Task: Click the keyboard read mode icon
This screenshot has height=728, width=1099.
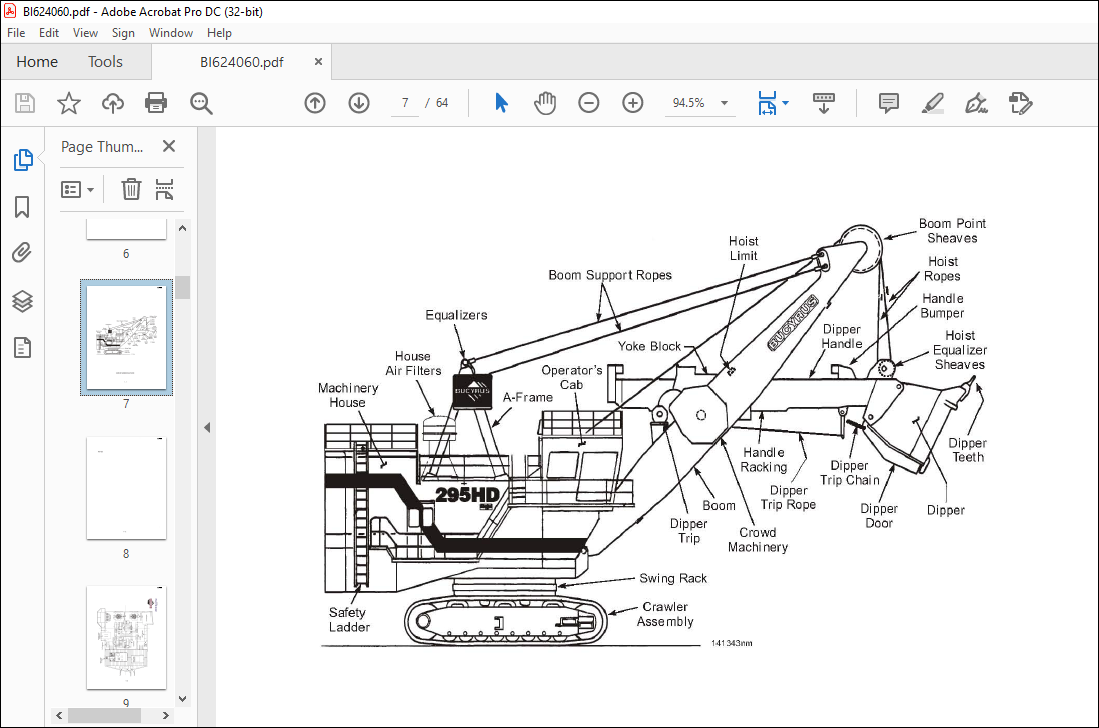Action: coord(824,103)
